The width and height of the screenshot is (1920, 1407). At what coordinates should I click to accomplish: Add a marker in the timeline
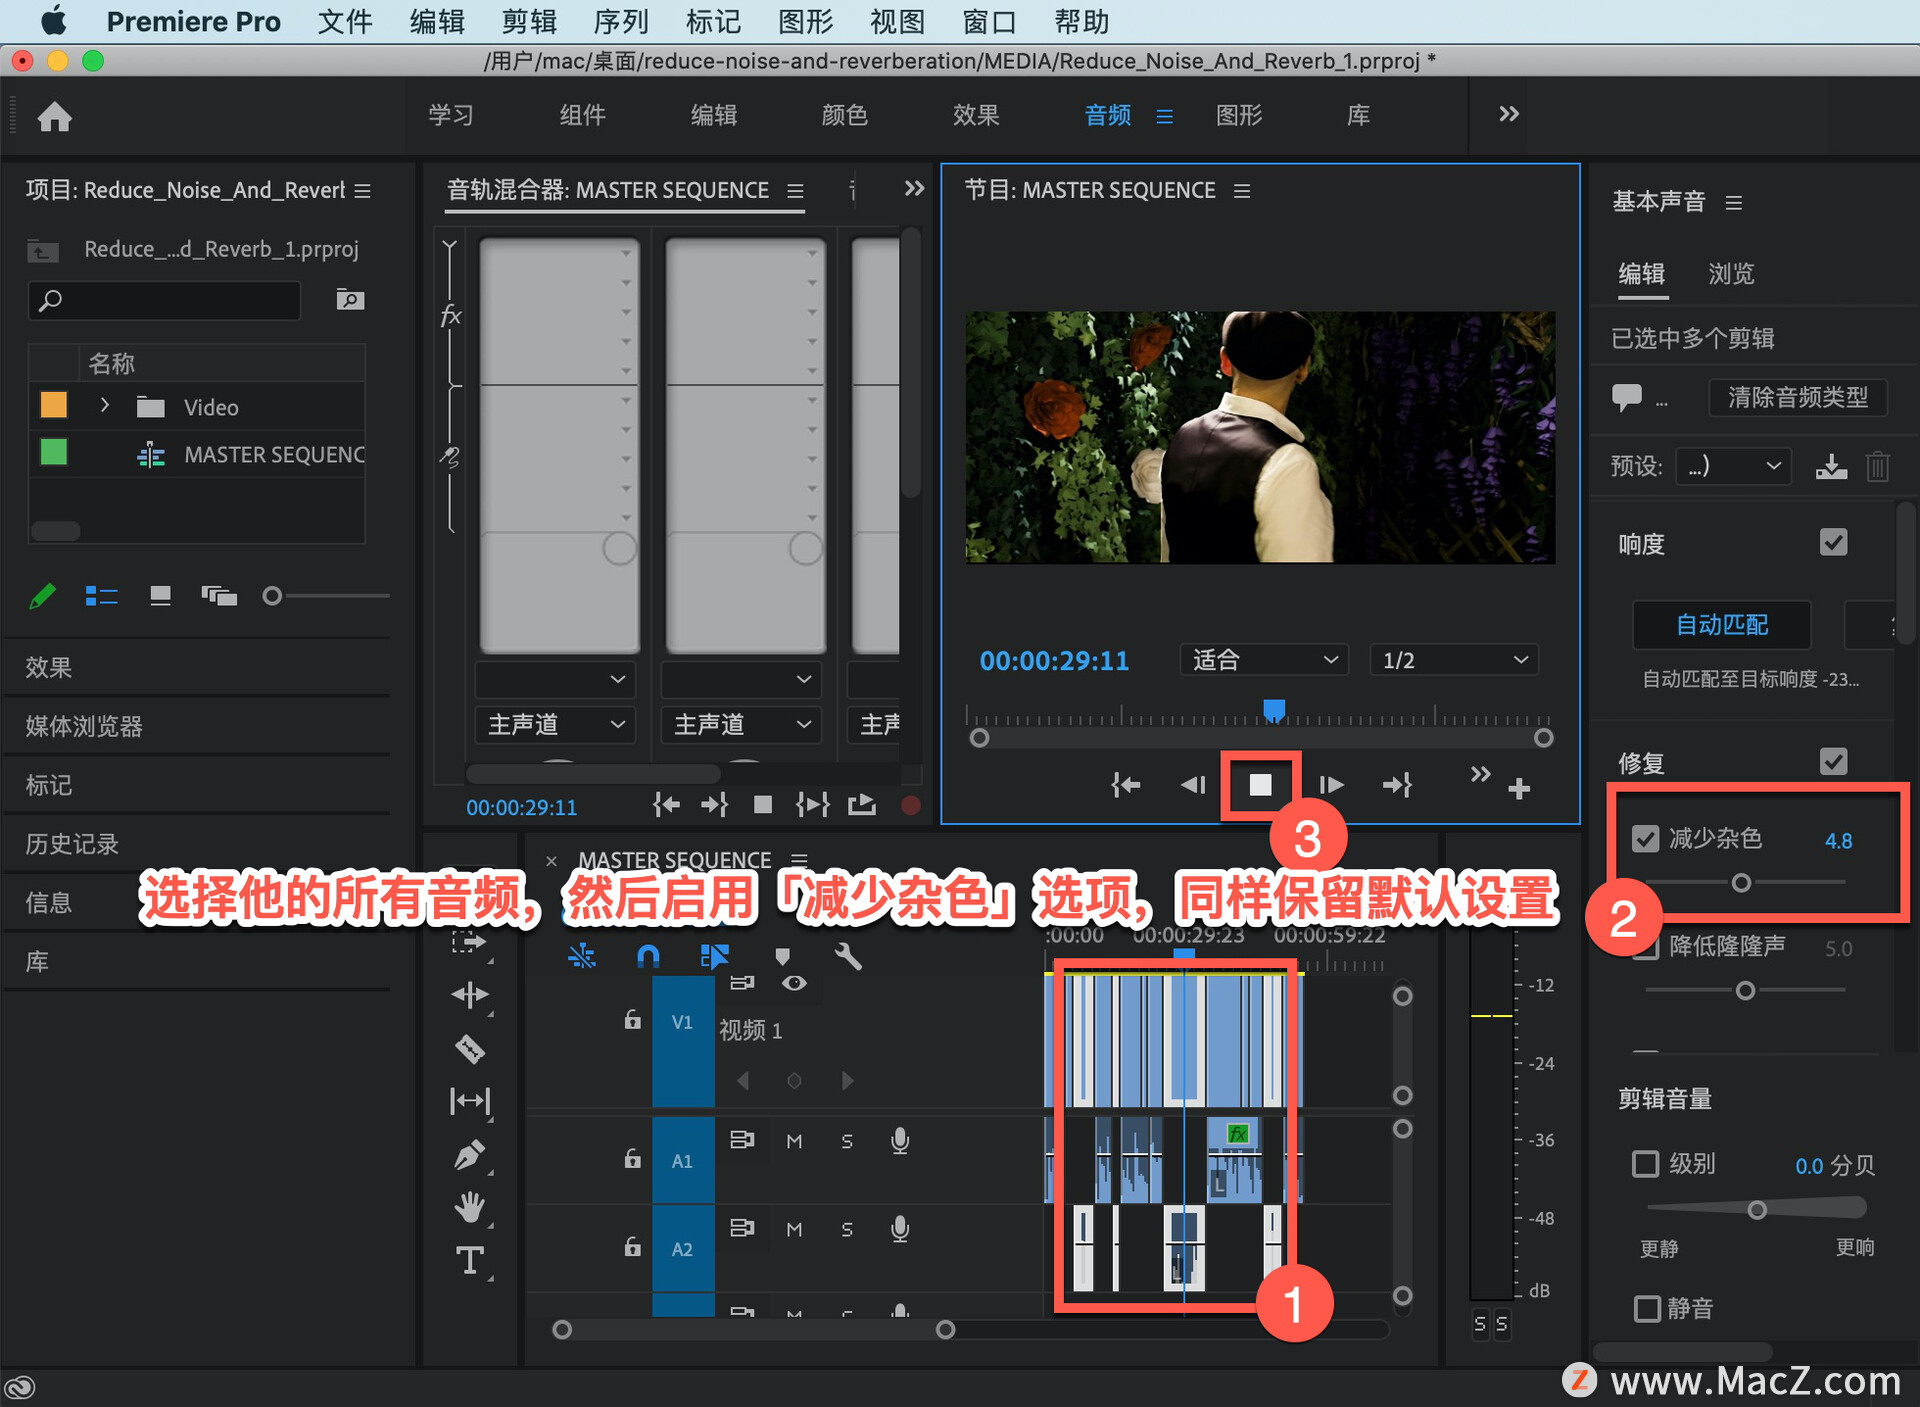(x=782, y=956)
